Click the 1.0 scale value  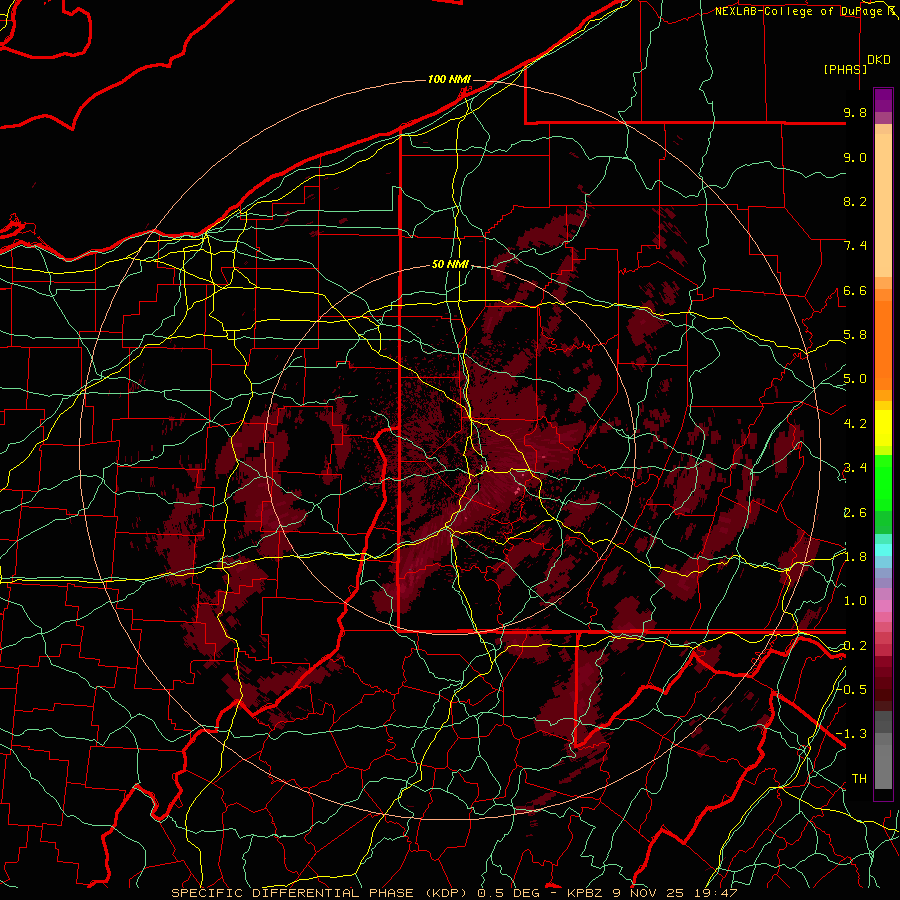(855, 601)
